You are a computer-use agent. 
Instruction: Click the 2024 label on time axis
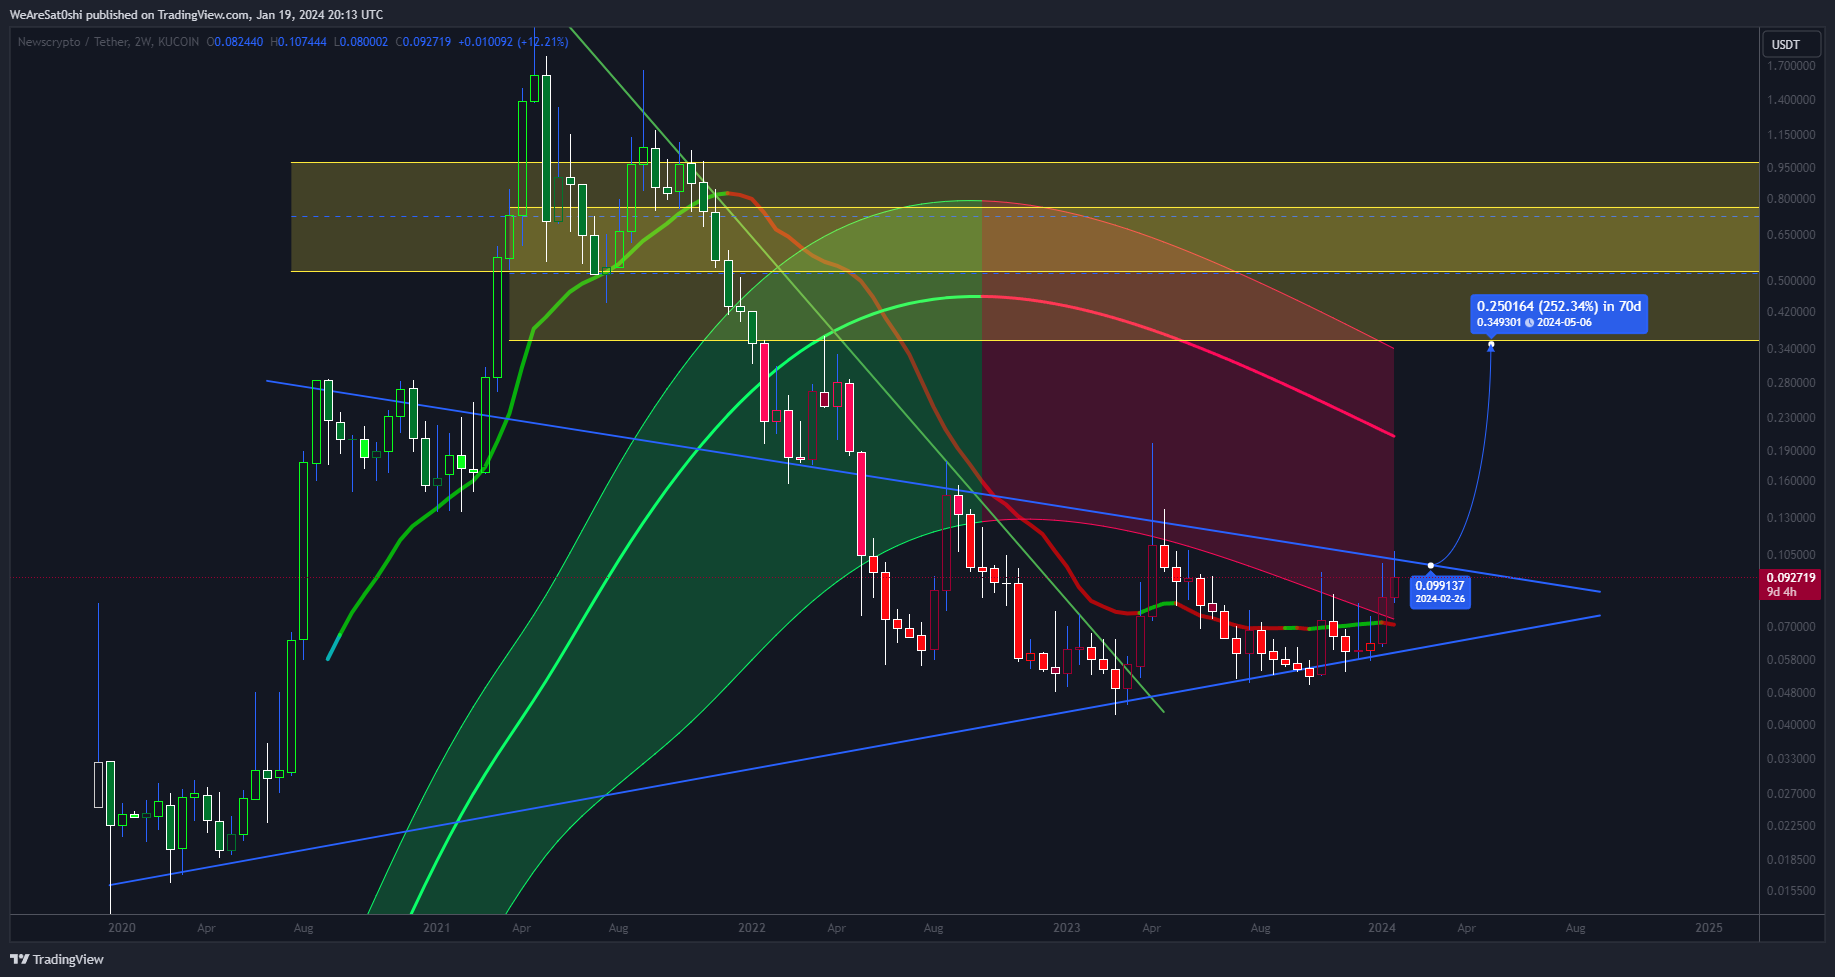(1382, 928)
